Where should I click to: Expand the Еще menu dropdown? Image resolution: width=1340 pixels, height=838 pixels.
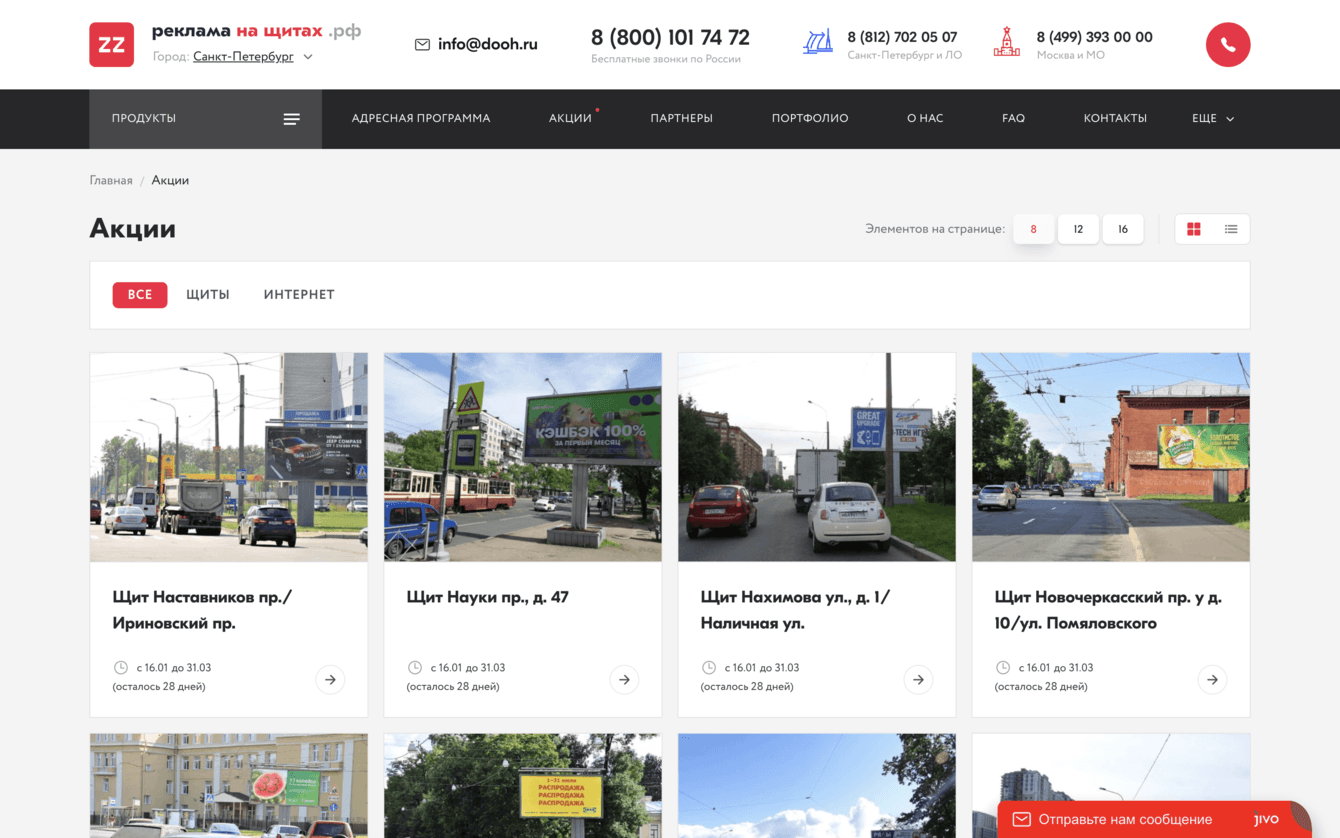(1213, 119)
